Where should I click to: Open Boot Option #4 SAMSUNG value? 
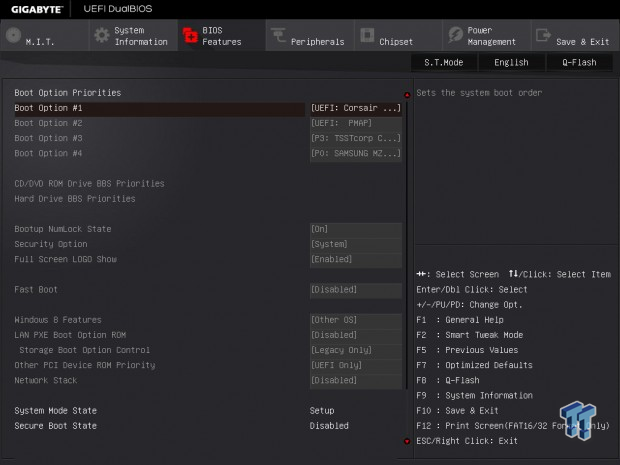[356, 153]
